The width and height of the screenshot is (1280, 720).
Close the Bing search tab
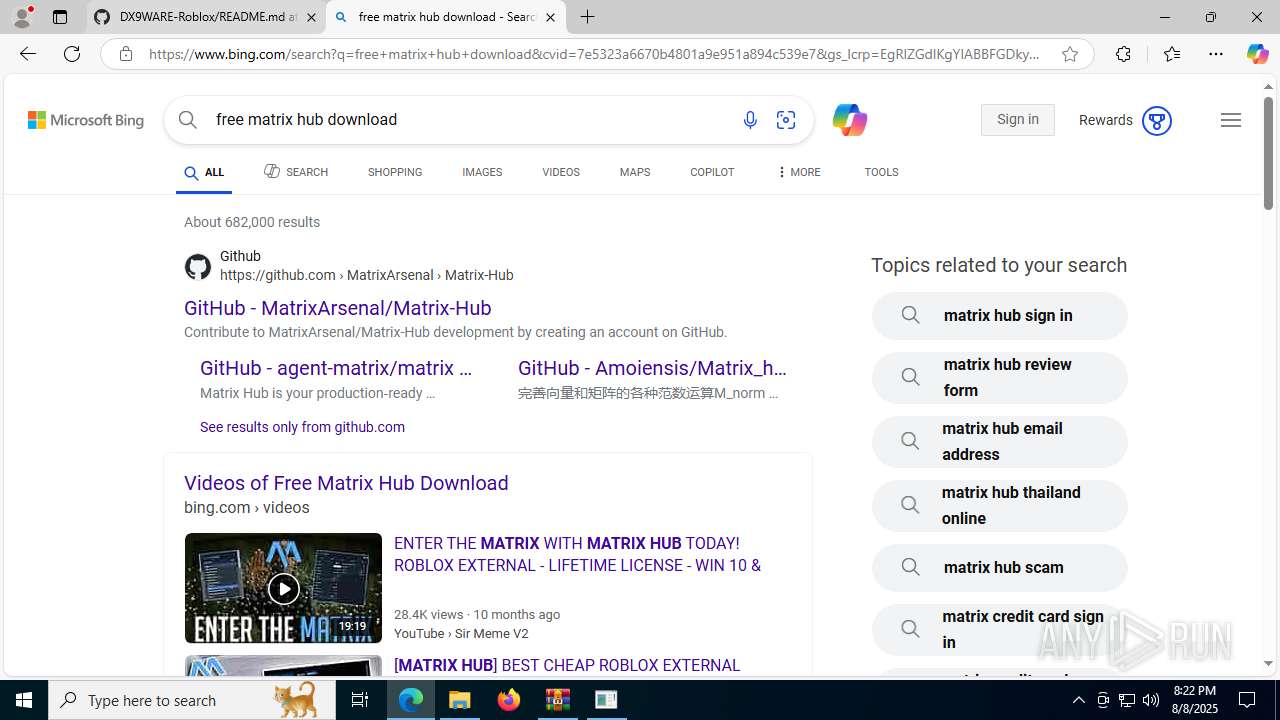550,17
